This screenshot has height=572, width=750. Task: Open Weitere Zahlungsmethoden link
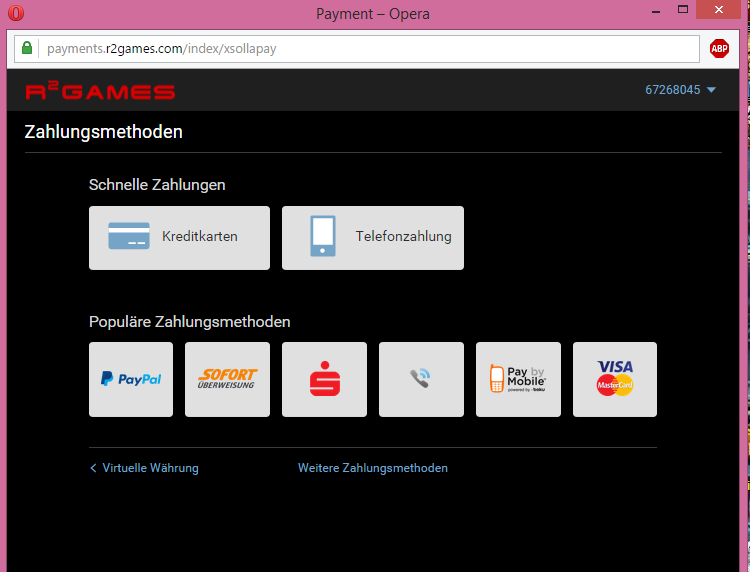click(x=372, y=468)
